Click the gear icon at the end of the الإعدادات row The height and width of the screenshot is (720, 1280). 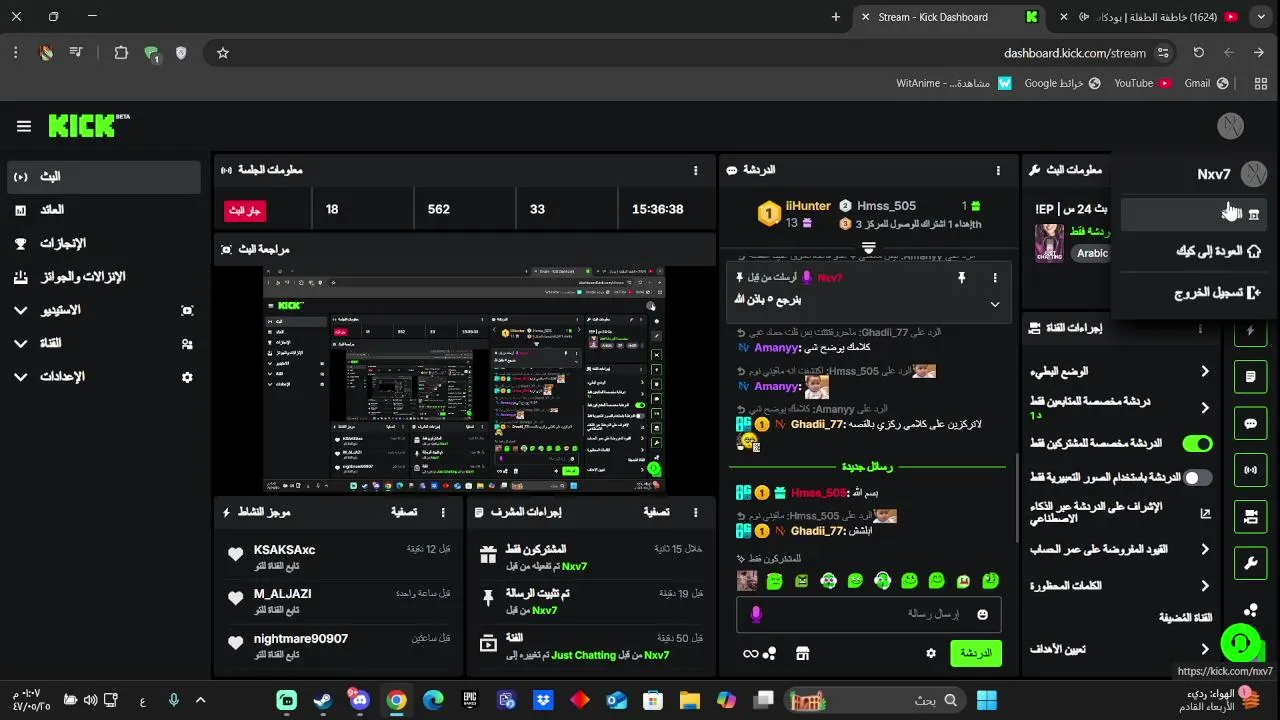point(187,377)
